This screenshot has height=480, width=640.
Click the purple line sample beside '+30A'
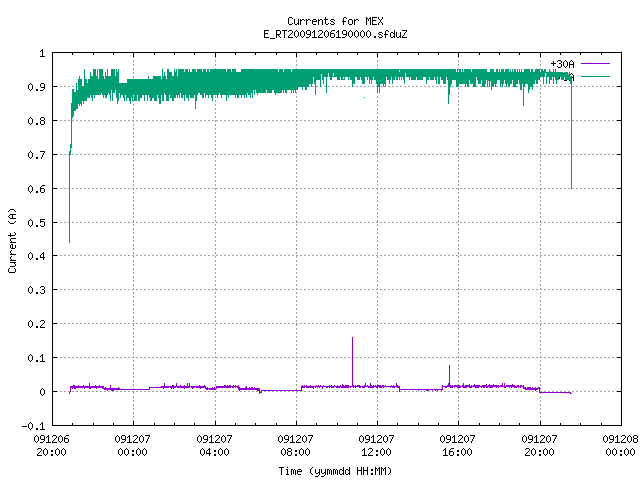click(x=595, y=64)
